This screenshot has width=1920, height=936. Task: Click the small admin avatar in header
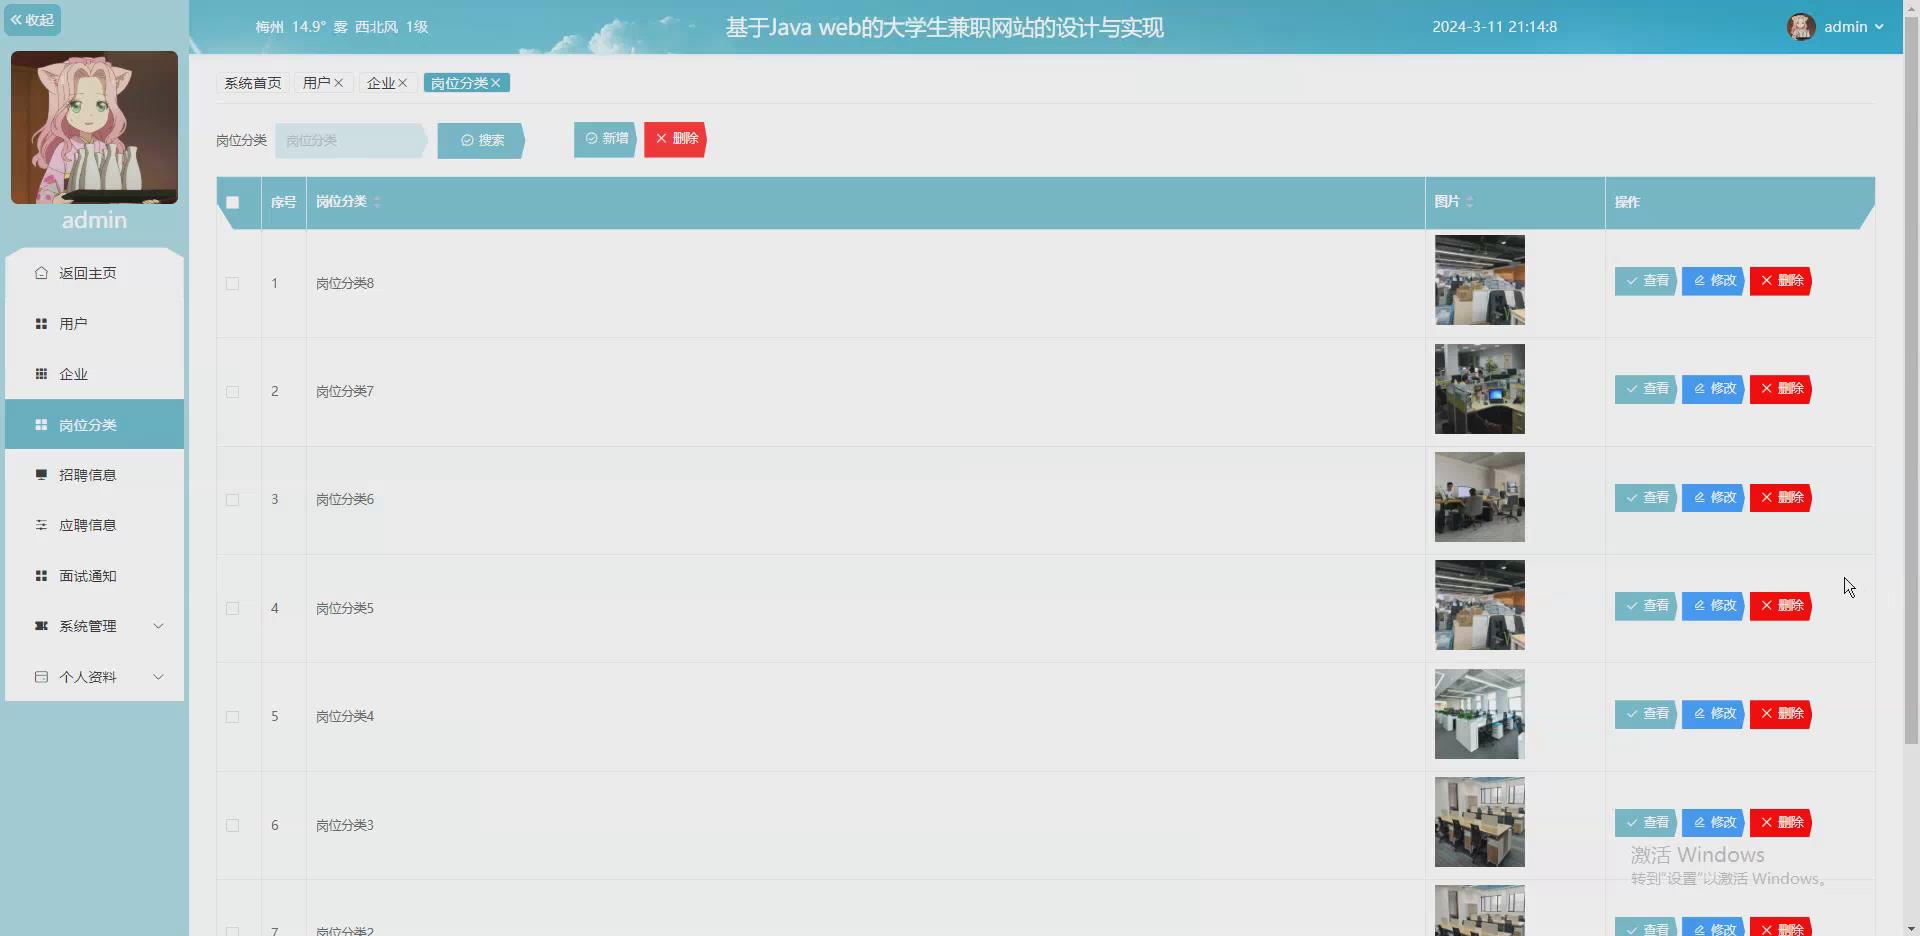tap(1801, 27)
